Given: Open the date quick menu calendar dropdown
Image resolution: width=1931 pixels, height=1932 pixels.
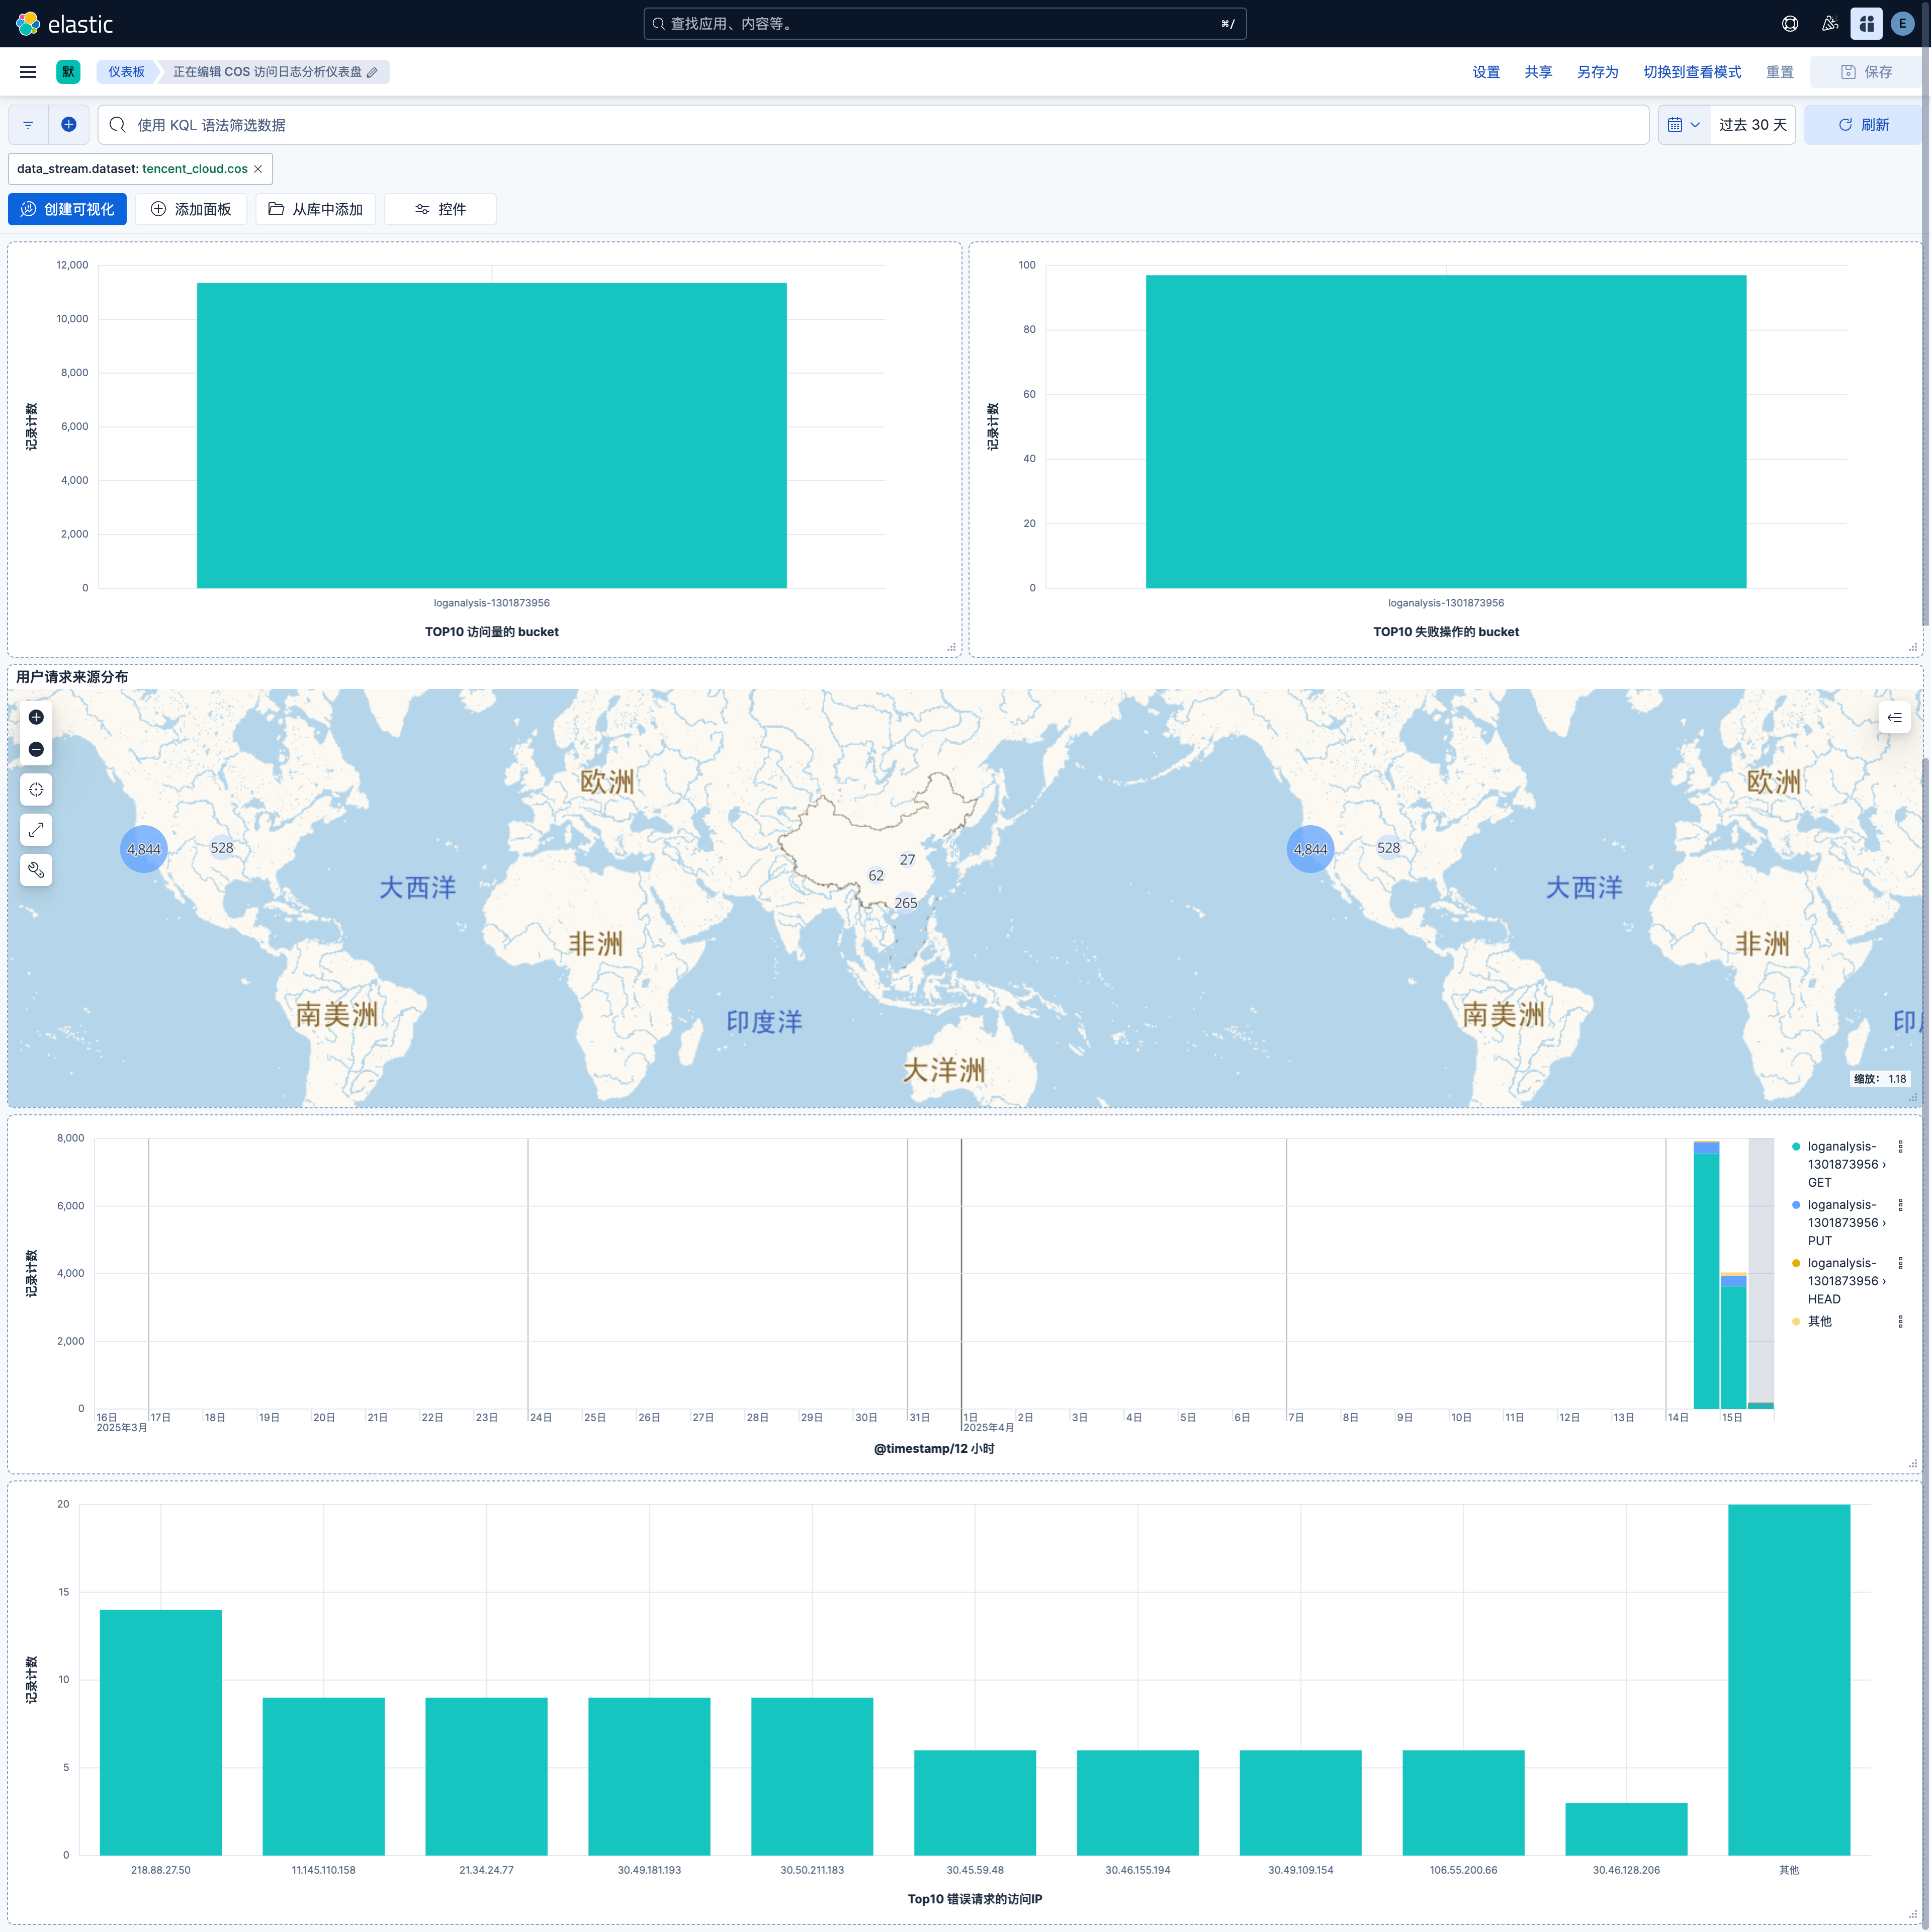Looking at the screenshot, I should (x=1684, y=125).
